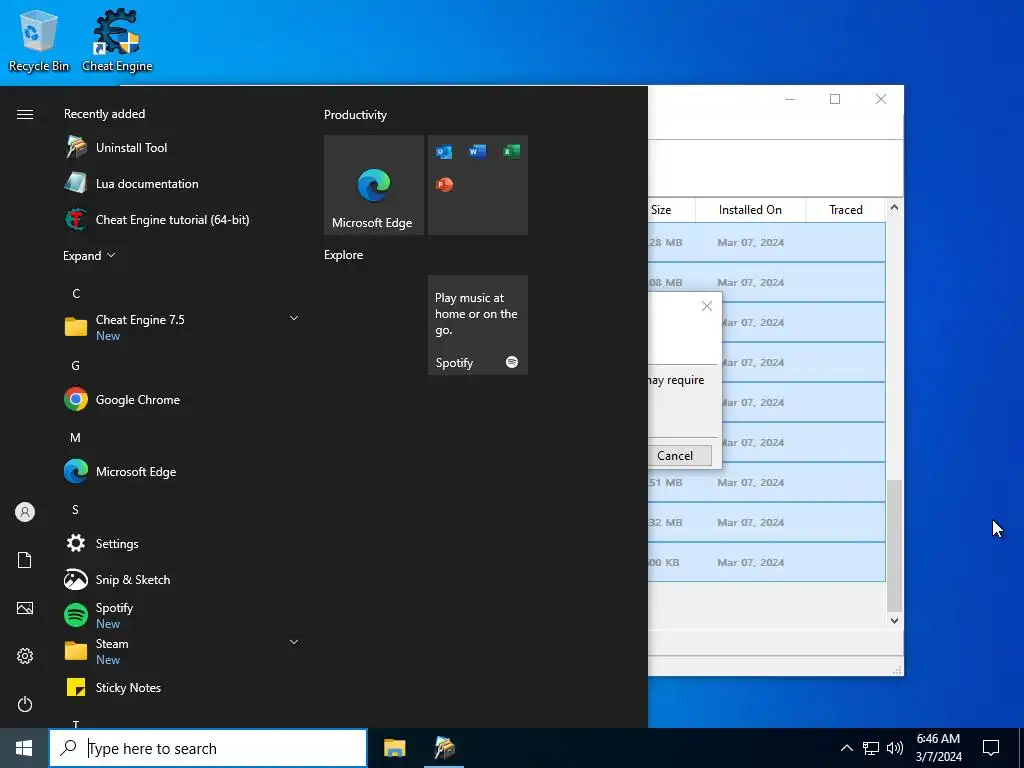Click the Microsoft Edge productivity tile
This screenshot has height=768, width=1024.
[x=374, y=185]
